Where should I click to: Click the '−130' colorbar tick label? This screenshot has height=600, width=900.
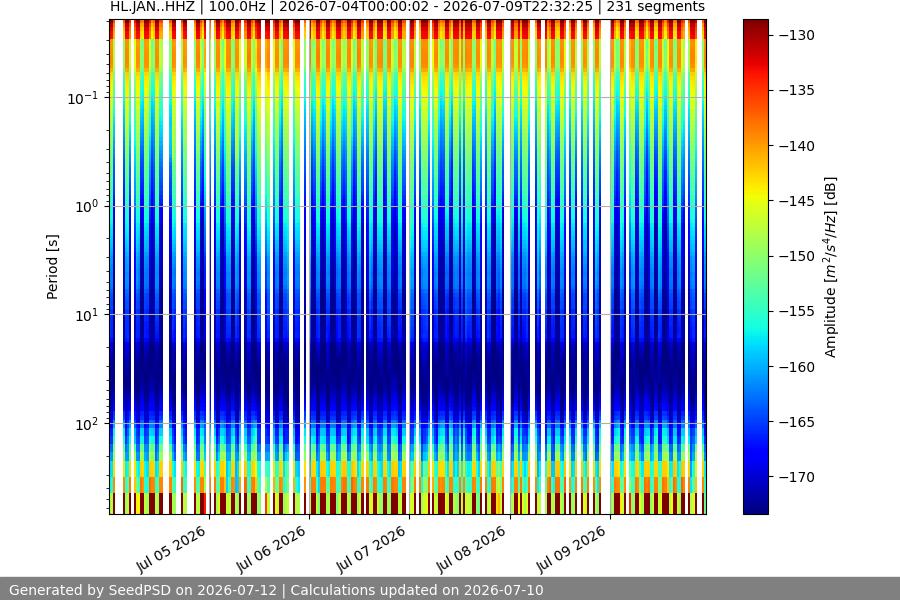pyautogui.click(x=797, y=36)
